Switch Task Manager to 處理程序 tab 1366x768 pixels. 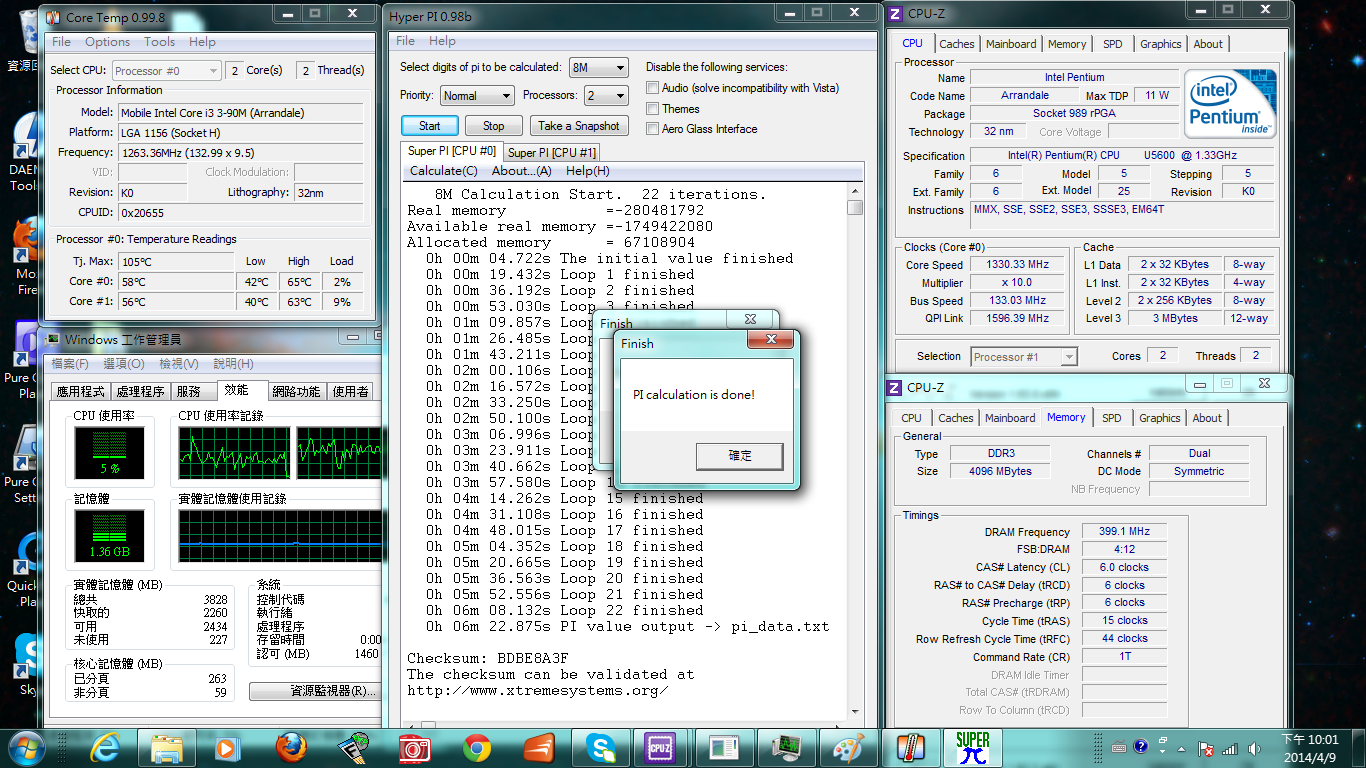(140, 392)
